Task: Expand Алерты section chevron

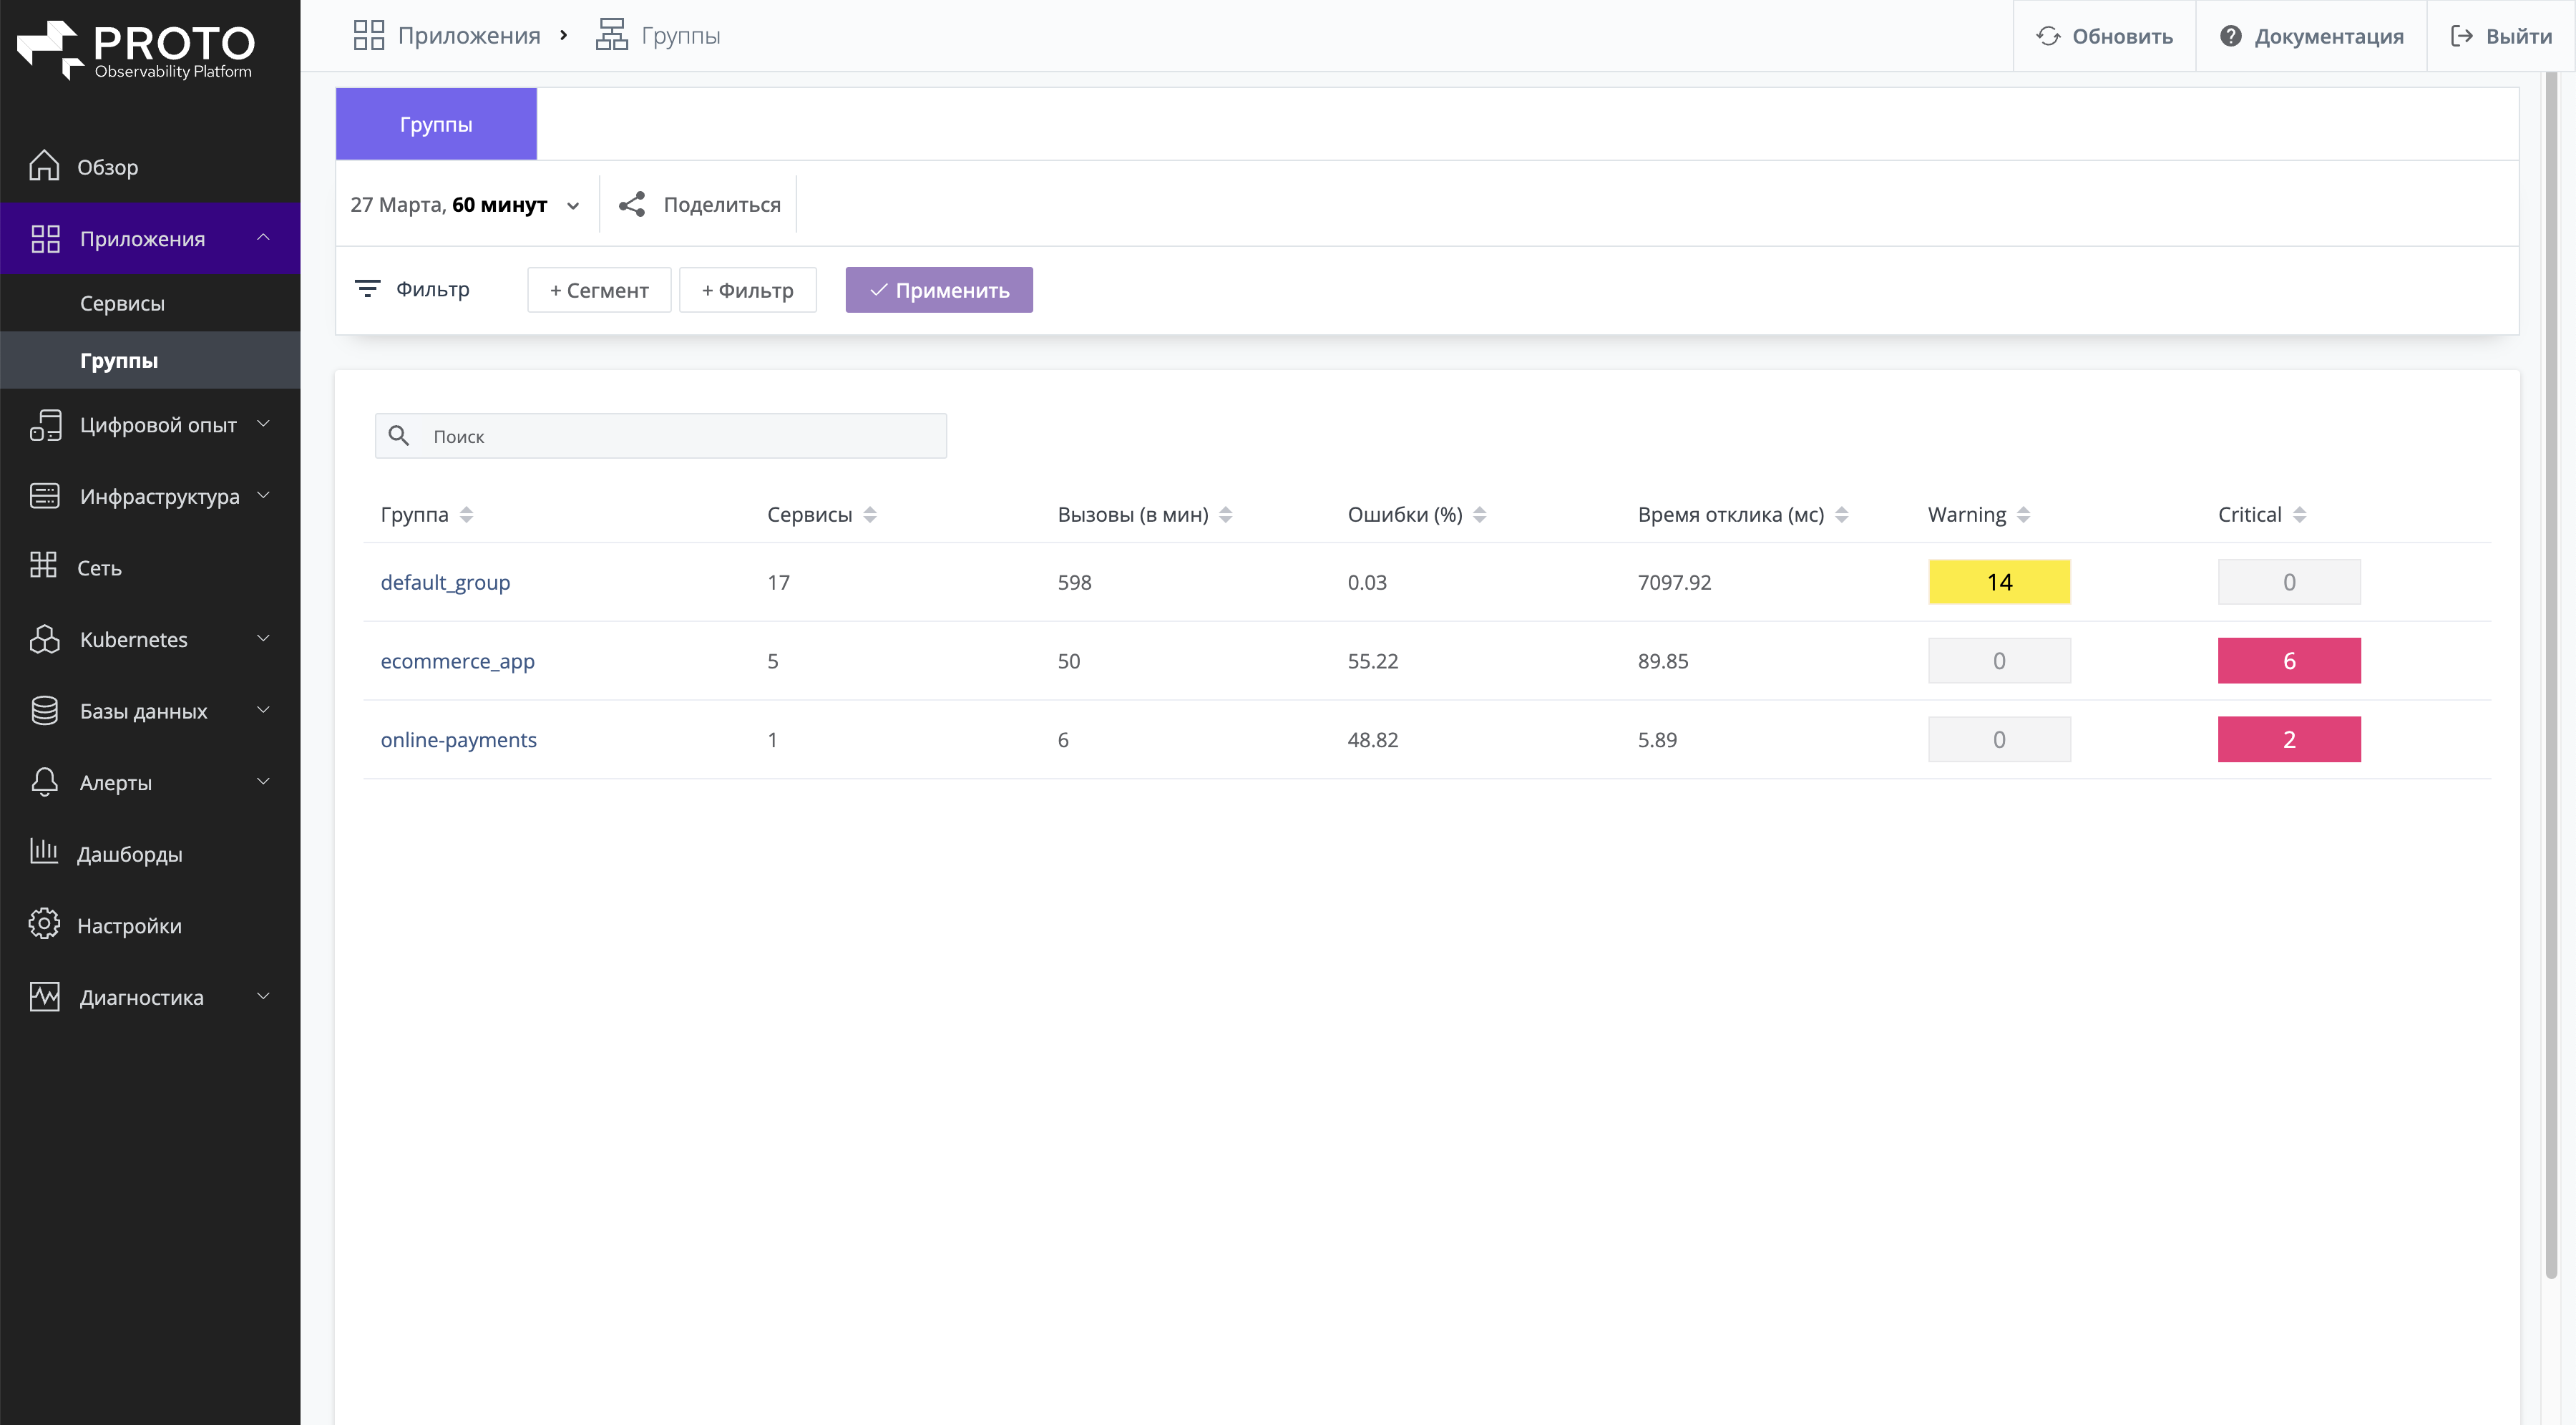Action: [x=264, y=781]
